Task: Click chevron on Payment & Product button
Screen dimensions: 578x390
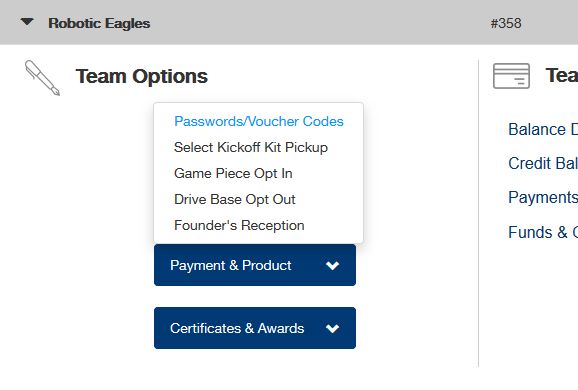Action: pos(332,265)
